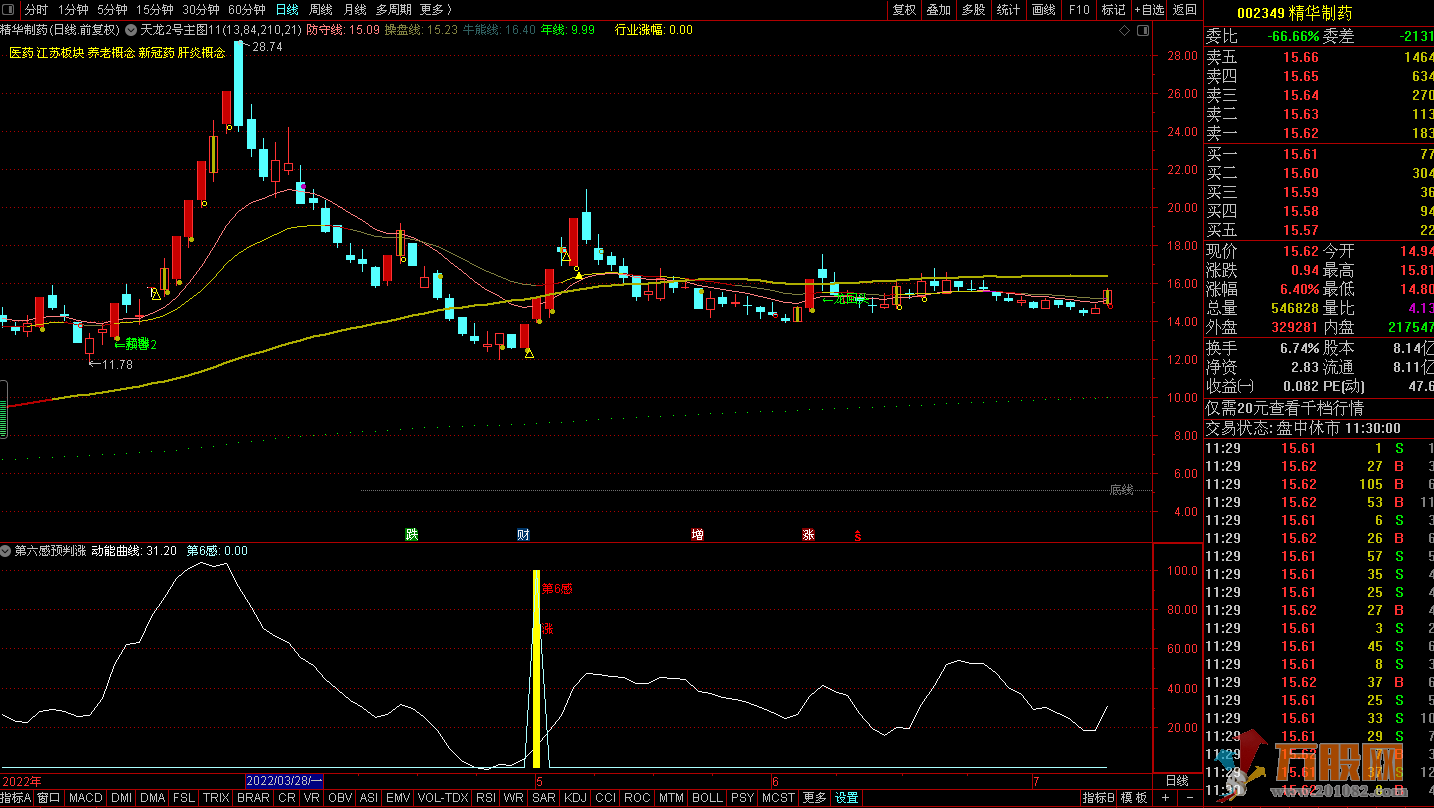Switch indicator to PSY
The width and height of the screenshot is (1434, 808).
[742, 798]
